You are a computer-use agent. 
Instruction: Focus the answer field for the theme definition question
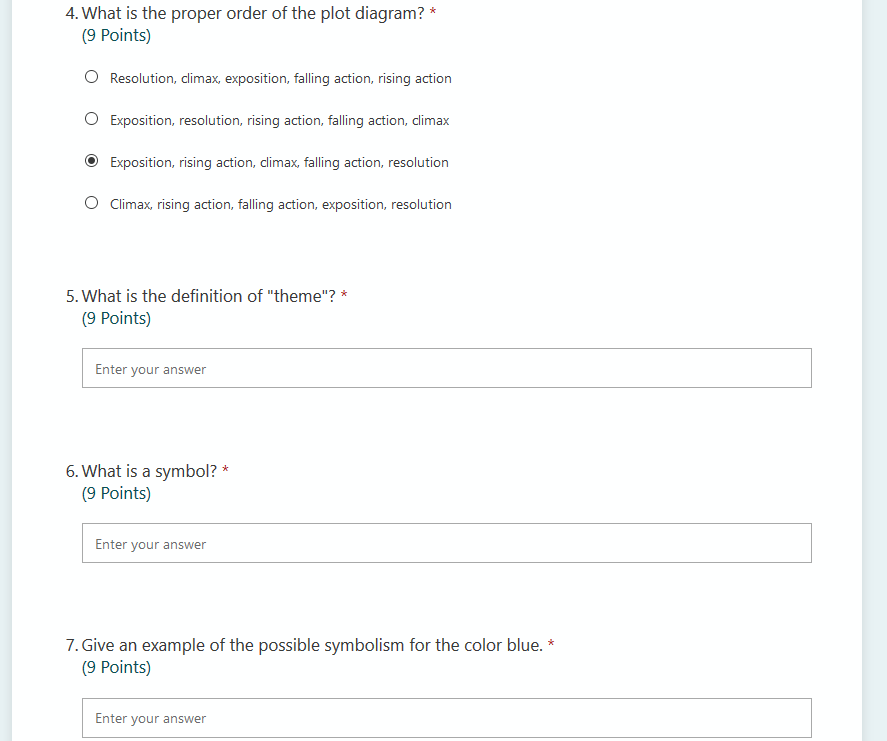[447, 368]
